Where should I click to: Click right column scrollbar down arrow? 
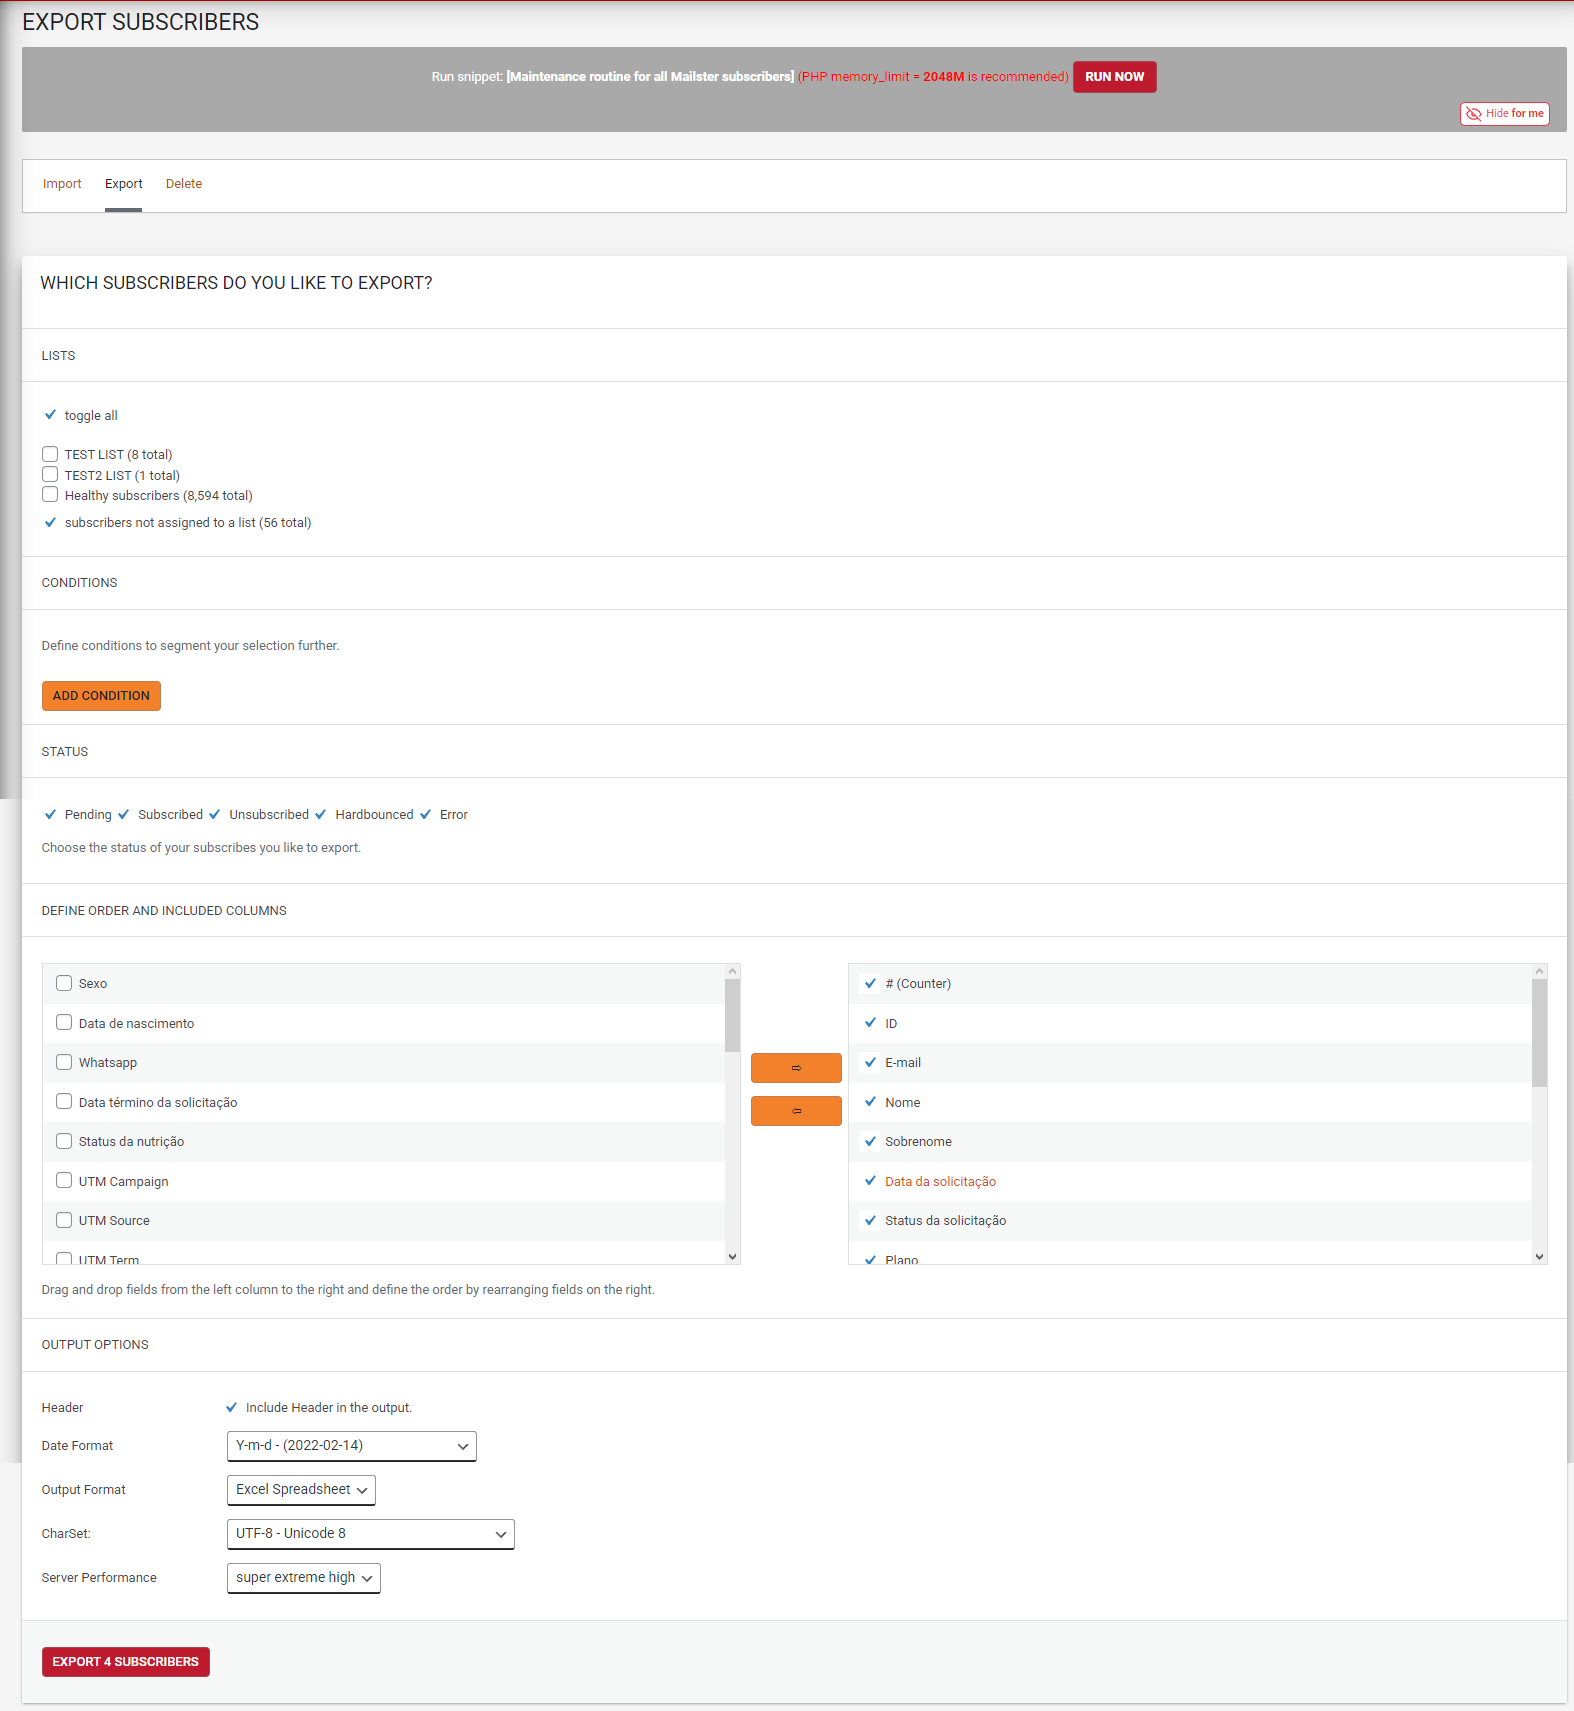(x=1540, y=1257)
